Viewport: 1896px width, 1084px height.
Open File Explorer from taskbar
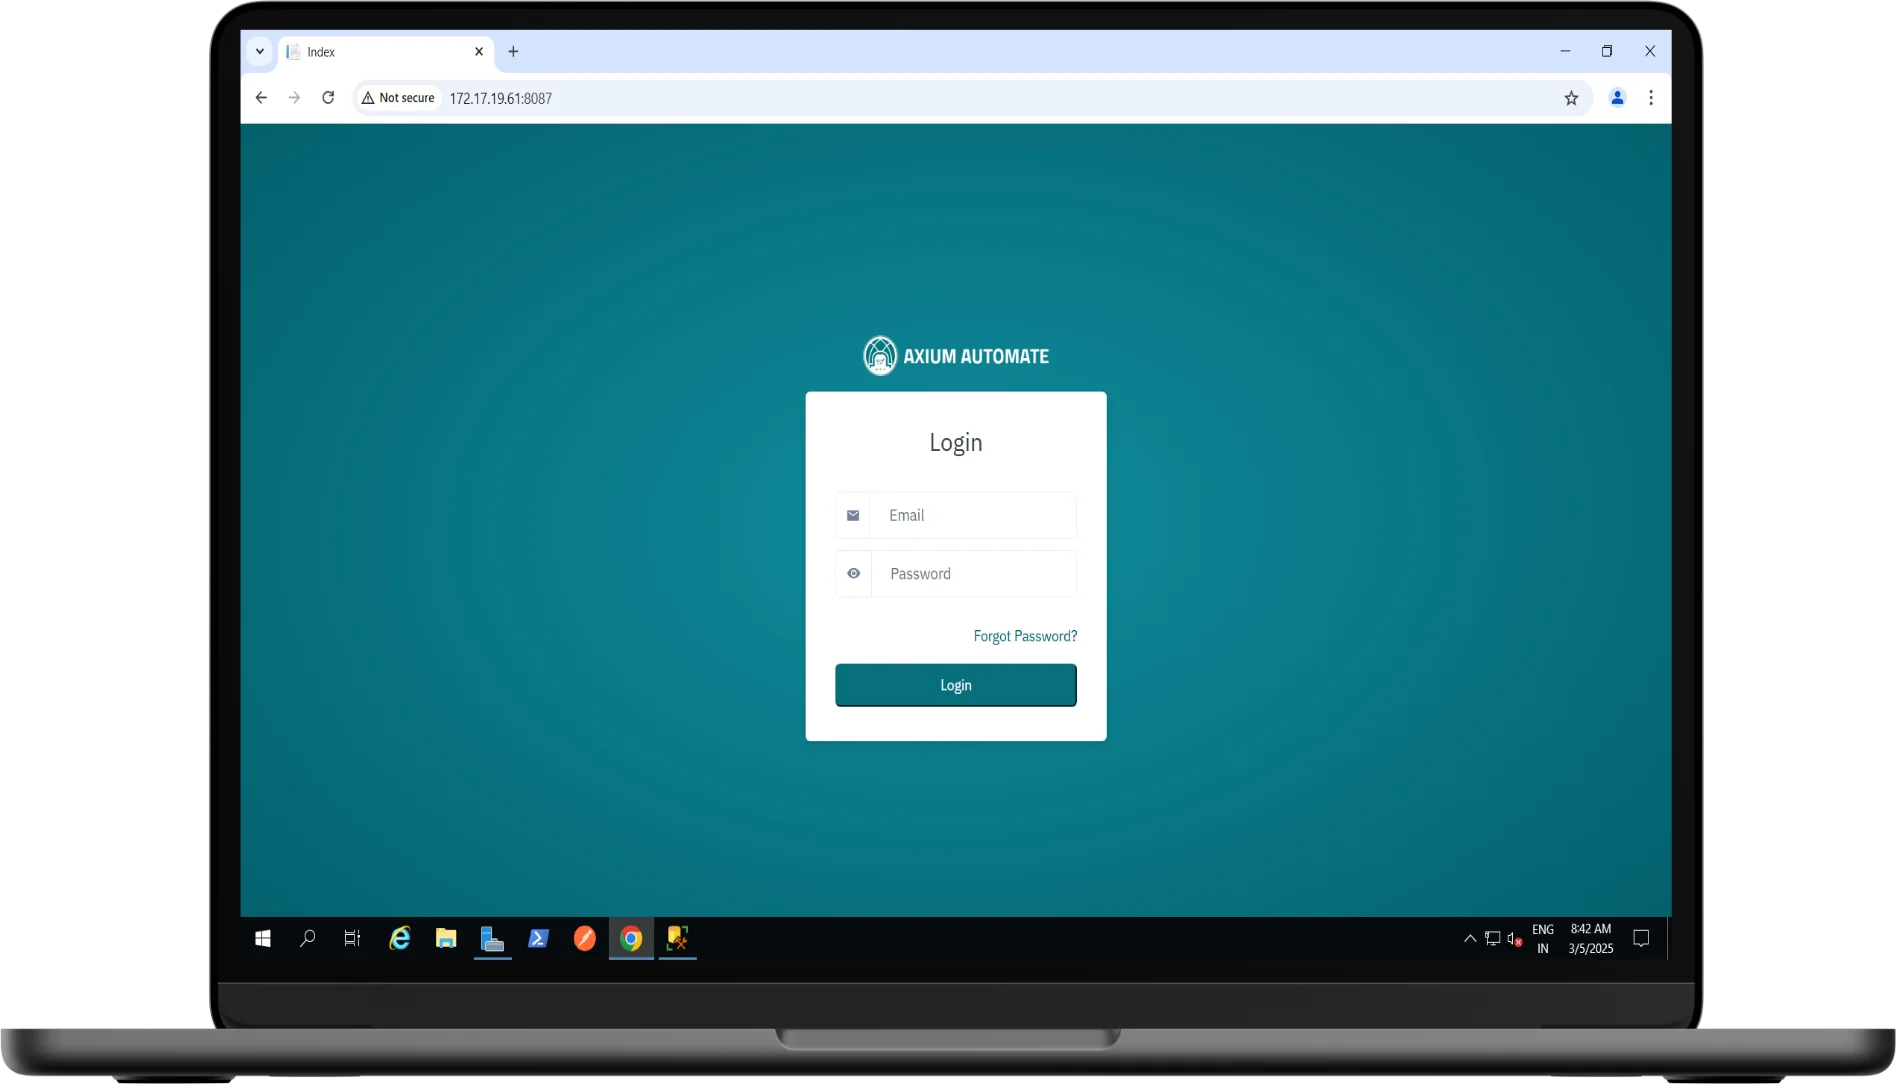pyautogui.click(x=446, y=939)
